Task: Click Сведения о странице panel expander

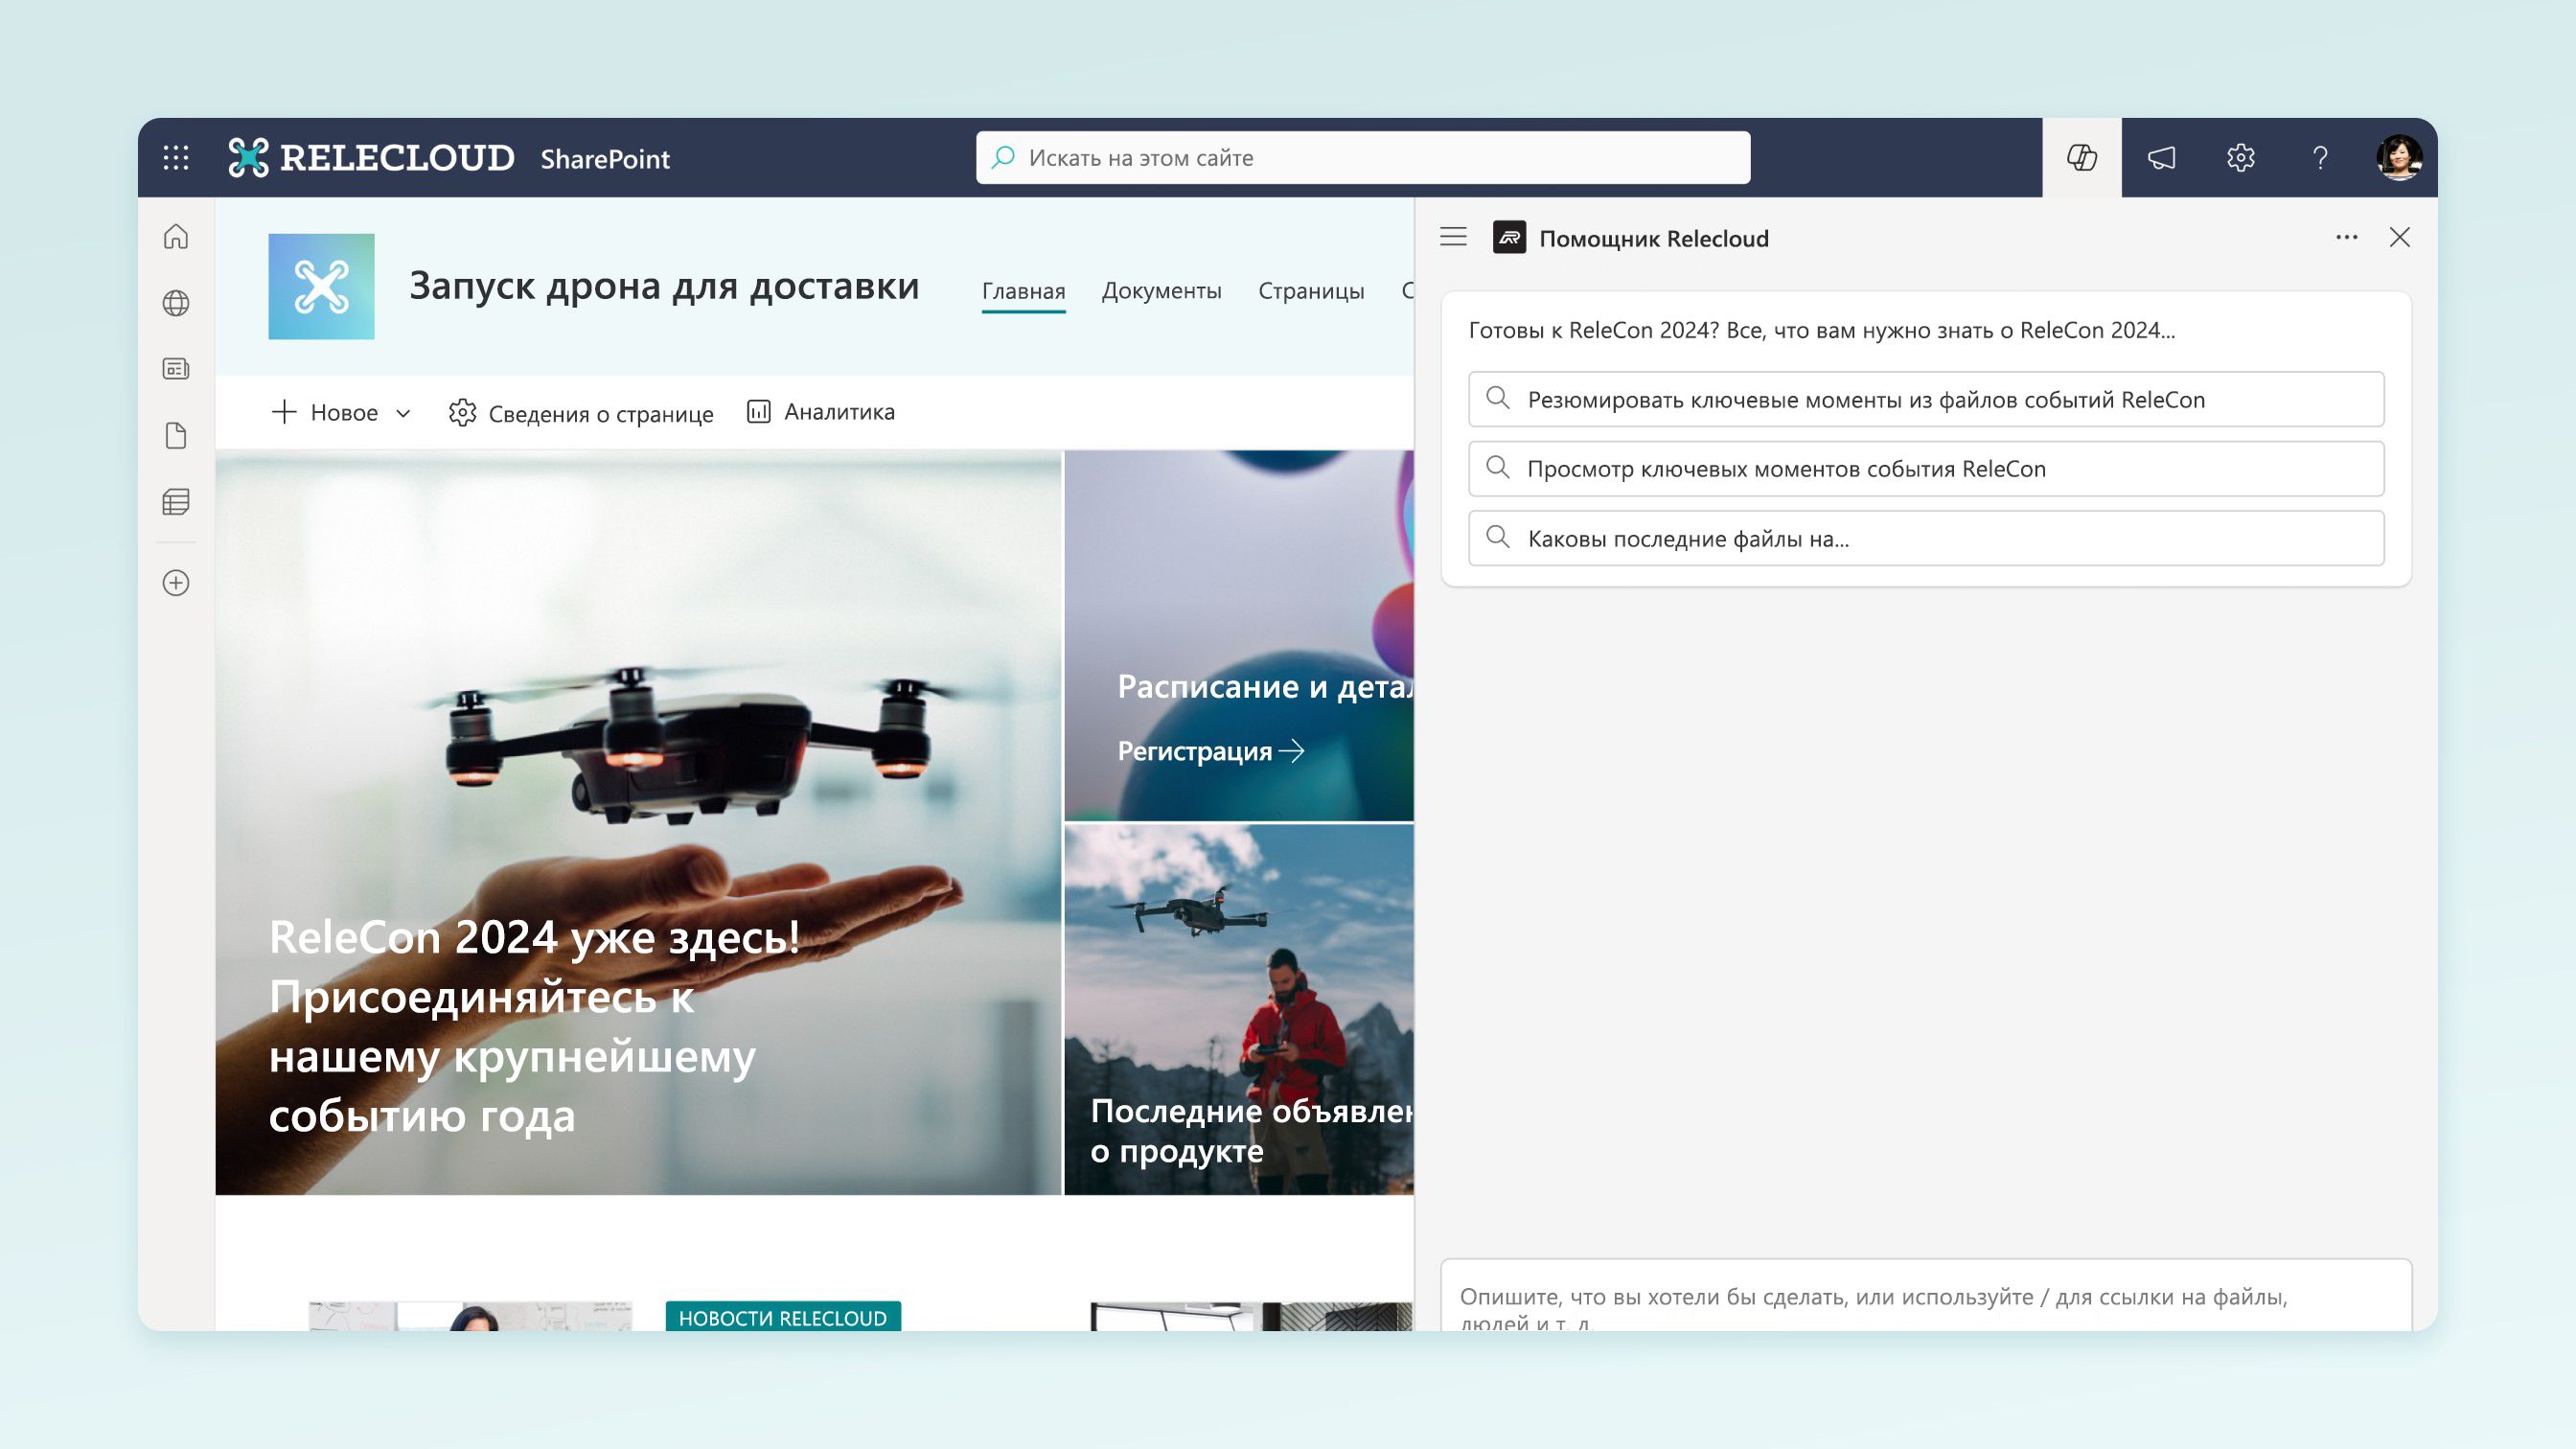Action: (x=581, y=410)
